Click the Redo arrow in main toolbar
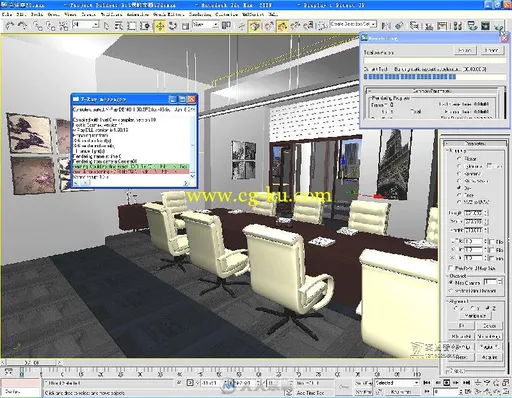Viewport: 512px width, 398px height. 22,25
